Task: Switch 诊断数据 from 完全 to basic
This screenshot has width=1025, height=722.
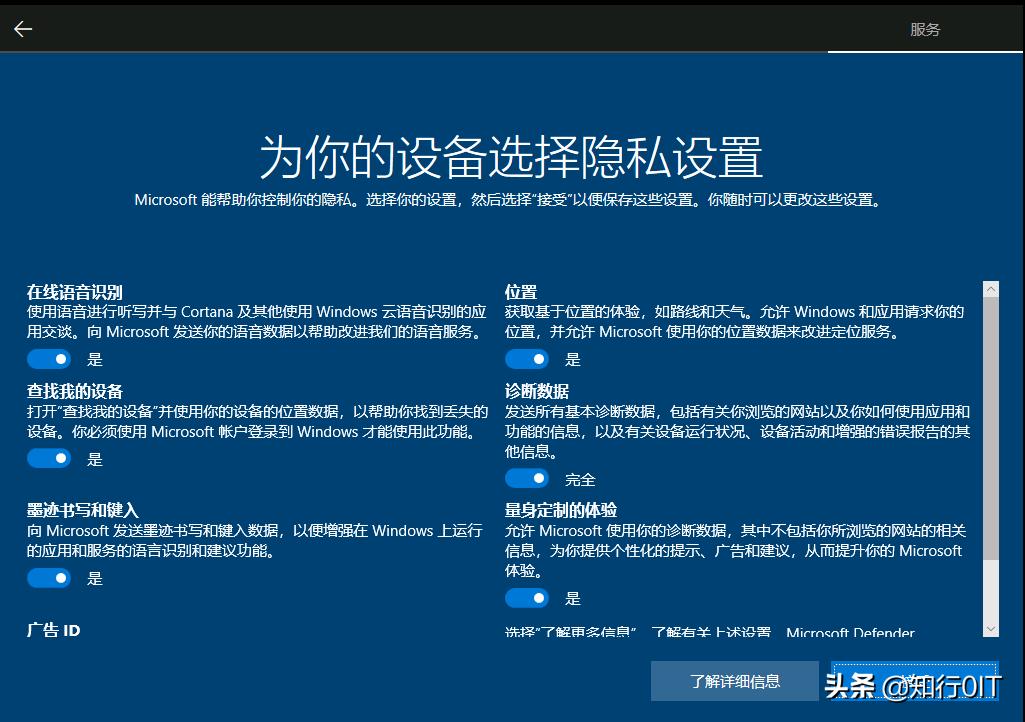Action: click(527, 478)
